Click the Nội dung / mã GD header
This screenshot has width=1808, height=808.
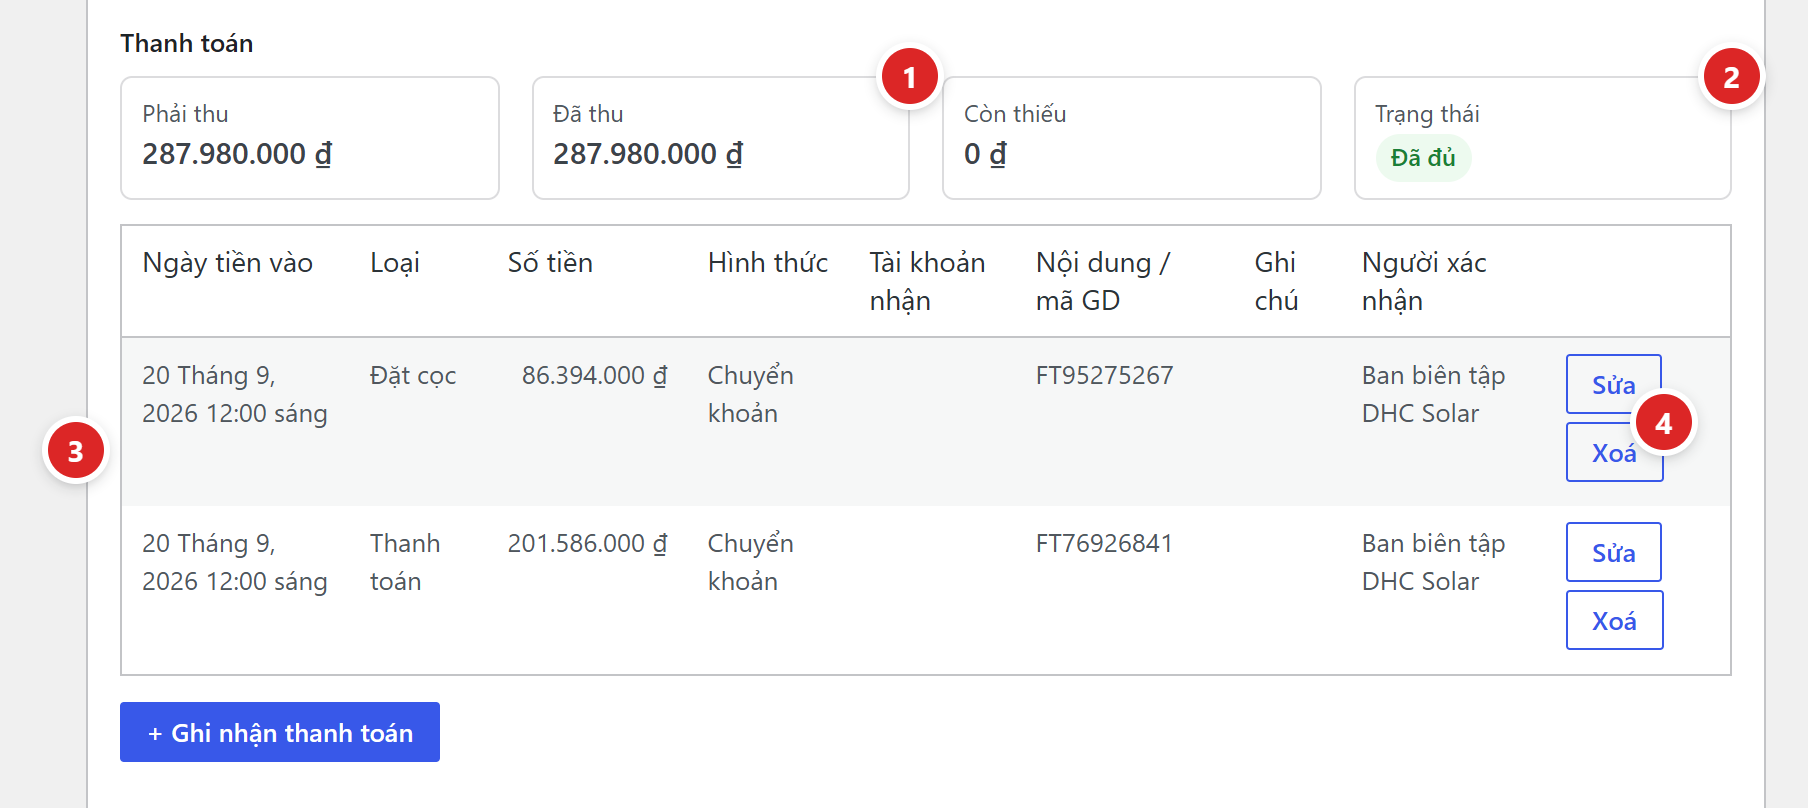click(1103, 281)
